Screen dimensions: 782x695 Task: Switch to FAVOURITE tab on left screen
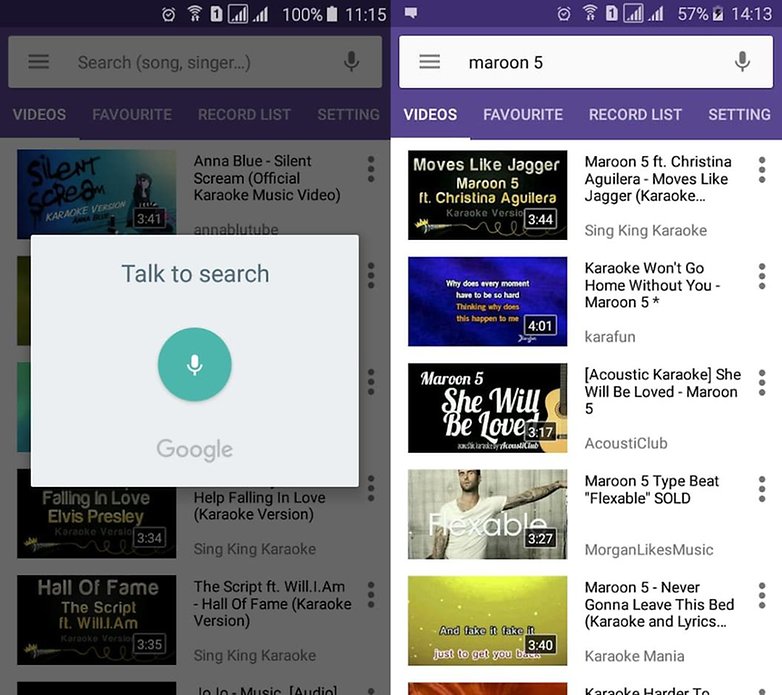coord(132,115)
